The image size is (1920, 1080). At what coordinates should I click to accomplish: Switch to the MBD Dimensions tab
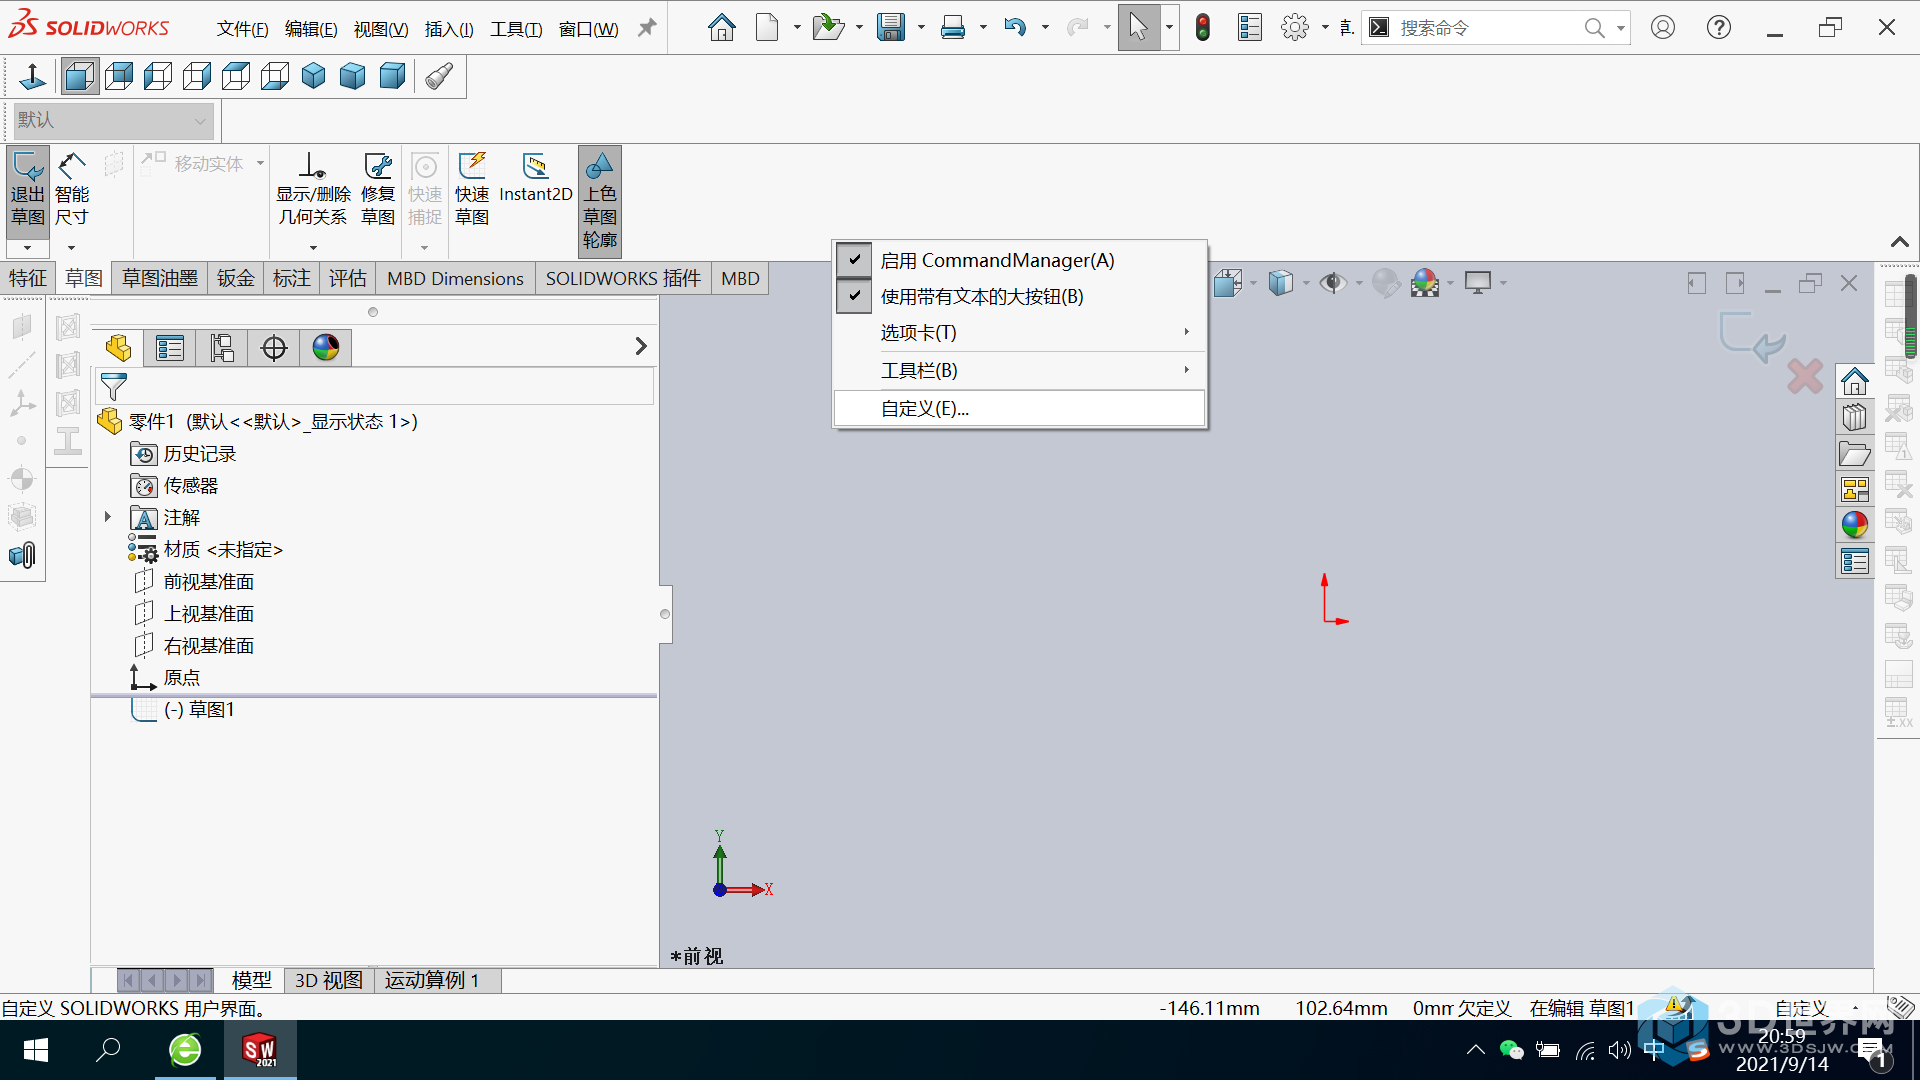tap(455, 278)
